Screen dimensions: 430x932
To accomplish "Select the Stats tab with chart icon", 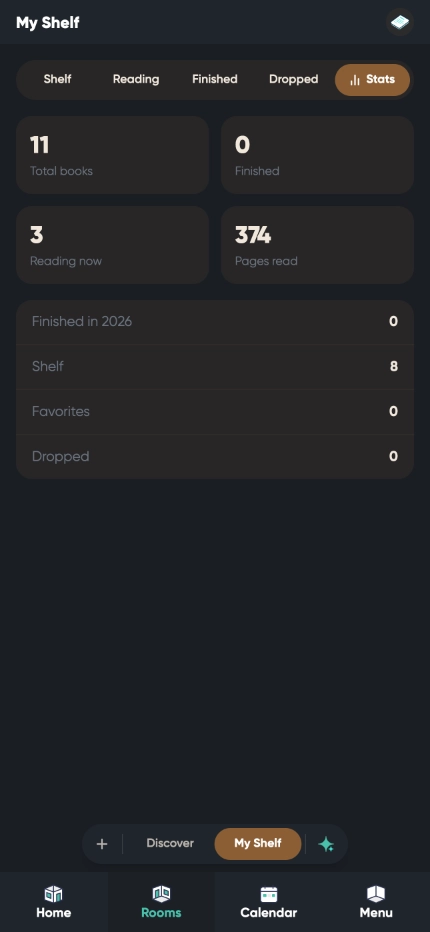I will 372,80.
